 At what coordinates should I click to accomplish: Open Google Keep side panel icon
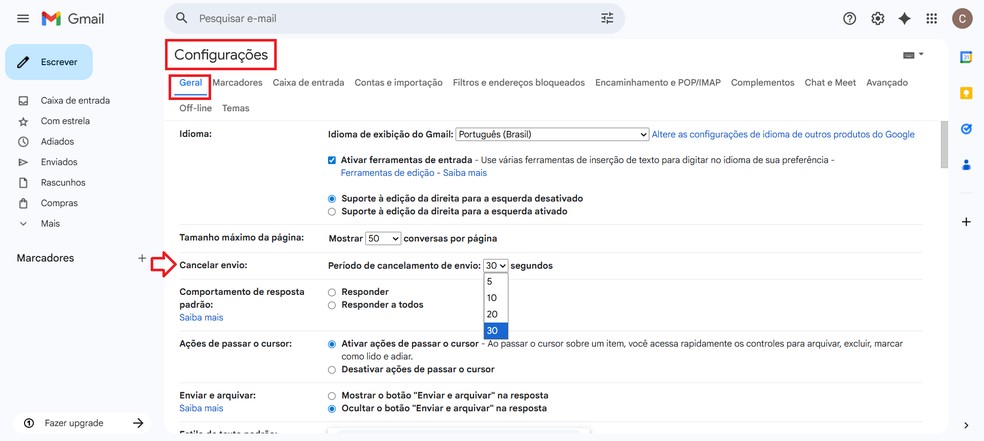click(x=966, y=93)
